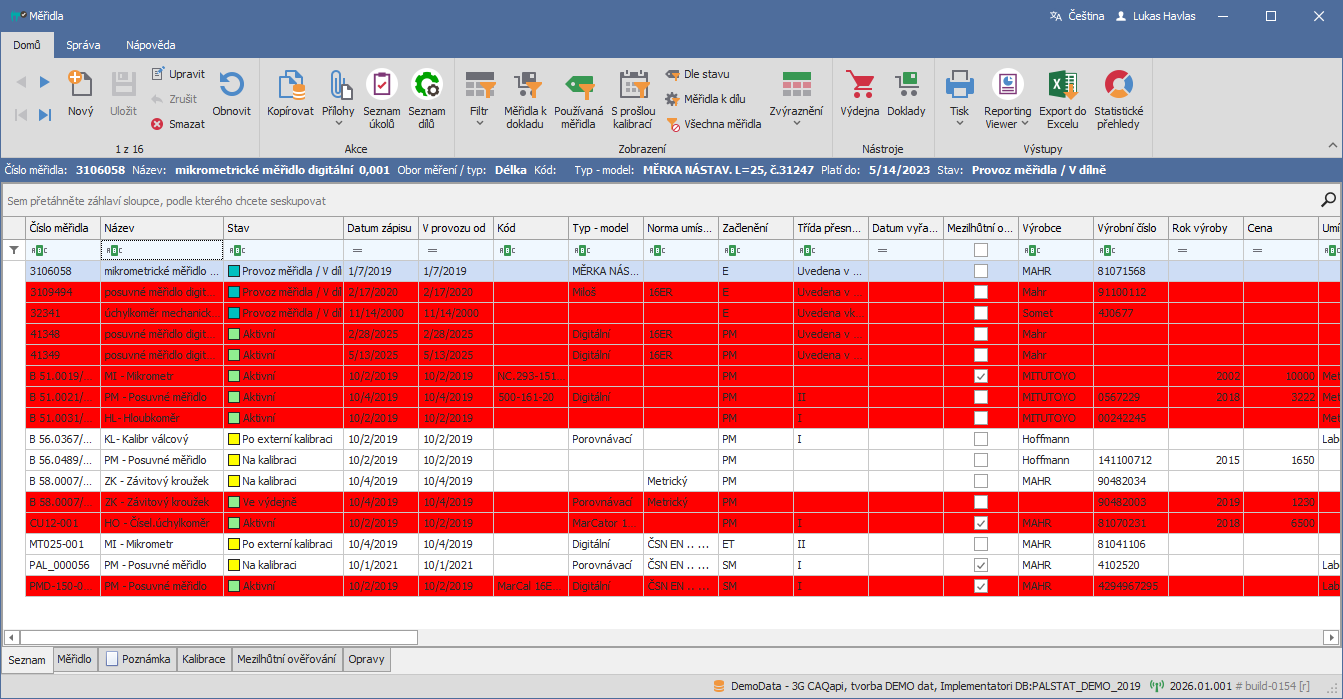Image resolution: width=1343 pixels, height=699 pixels.
Task: Open the Seznam dílů parts list
Action: coord(427,99)
